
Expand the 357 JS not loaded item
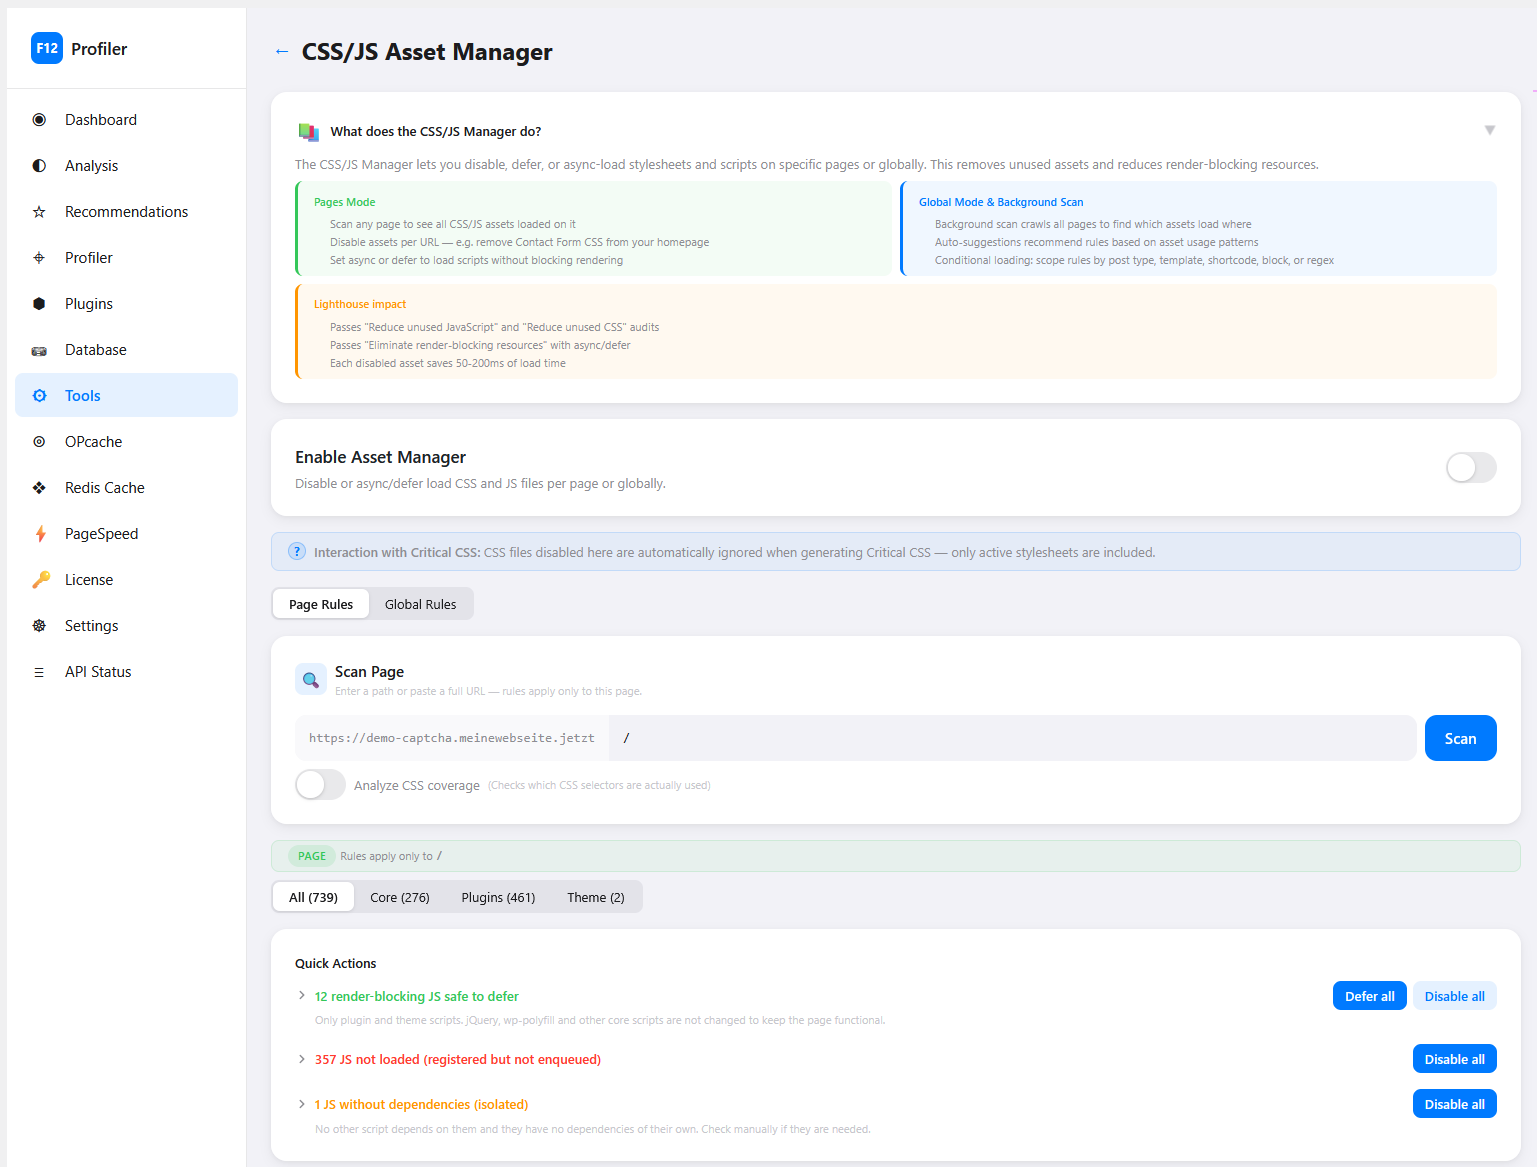click(x=302, y=1059)
